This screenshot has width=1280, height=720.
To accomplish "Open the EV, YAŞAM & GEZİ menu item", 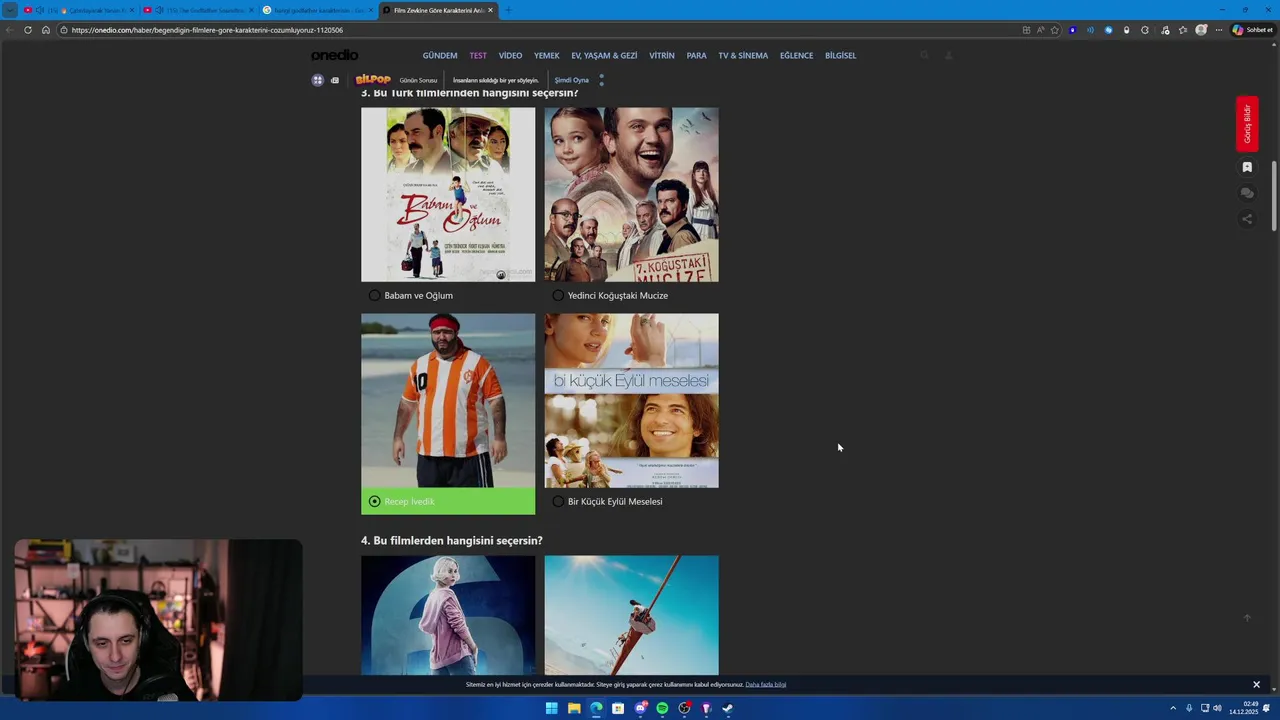I will pyautogui.click(x=604, y=56).
